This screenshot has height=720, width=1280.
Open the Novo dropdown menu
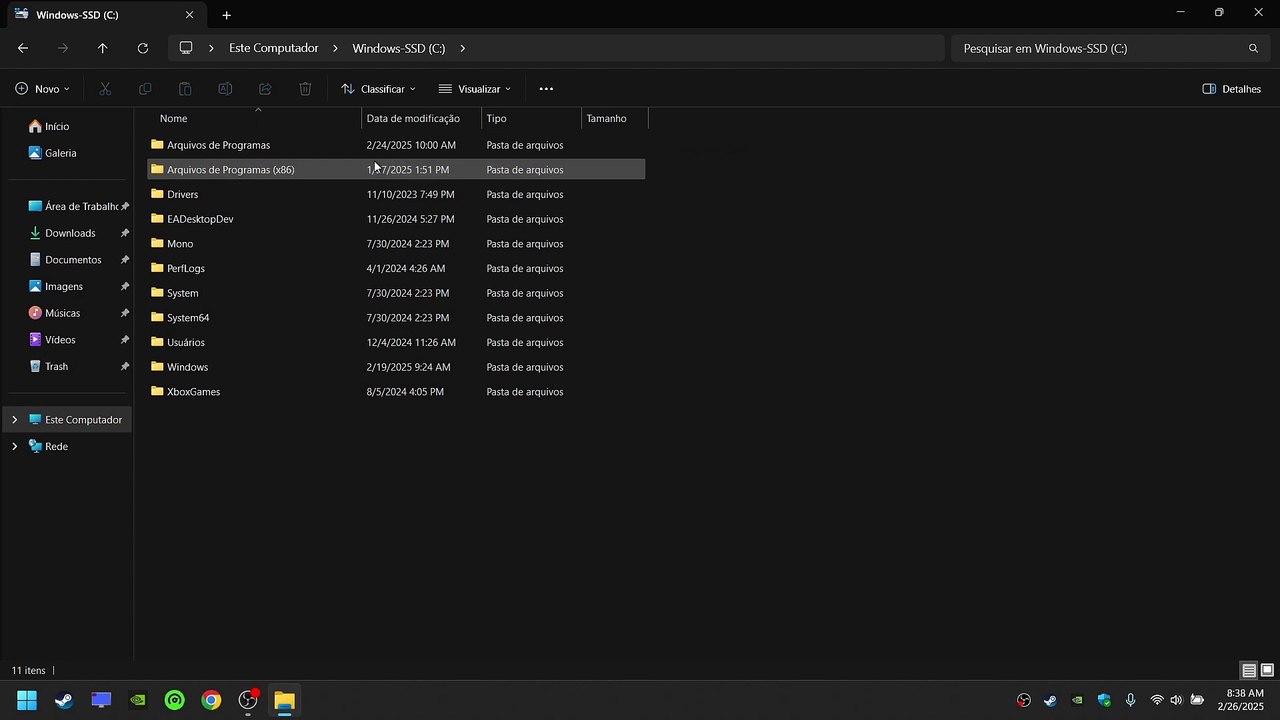point(43,89)
